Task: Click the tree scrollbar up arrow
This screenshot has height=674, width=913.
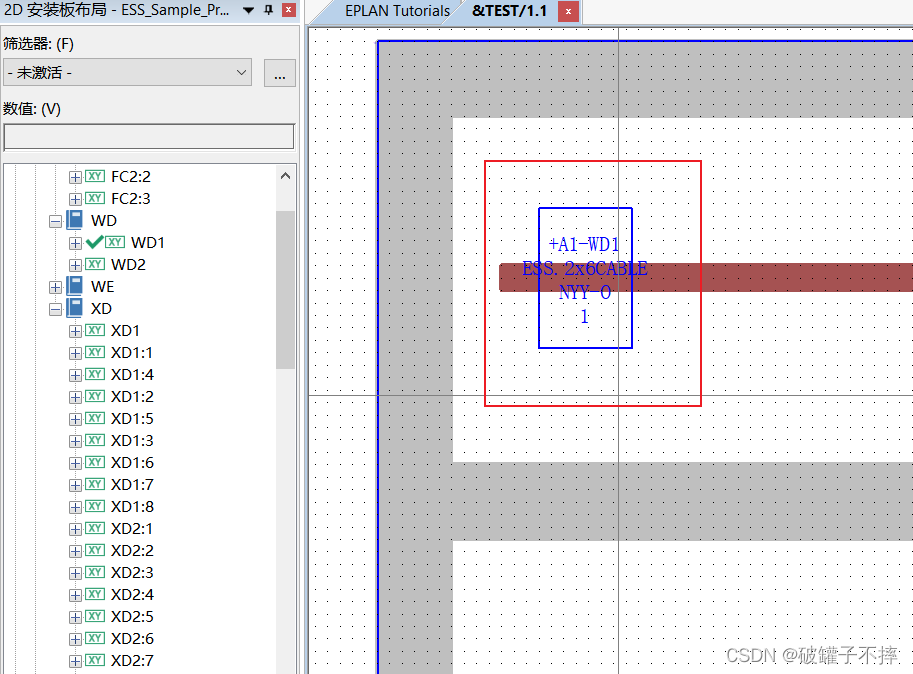Action: (285, 176)
